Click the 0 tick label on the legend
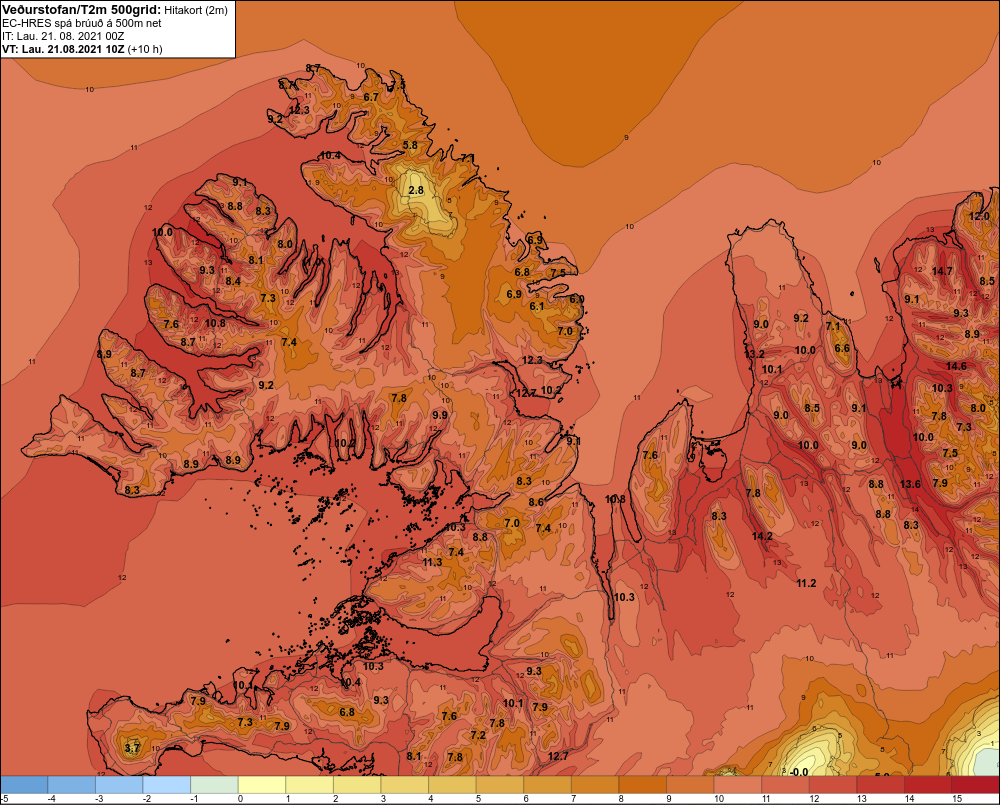Image resolution: width=1000 pixels, height=805 pixels. click(240, 799)
